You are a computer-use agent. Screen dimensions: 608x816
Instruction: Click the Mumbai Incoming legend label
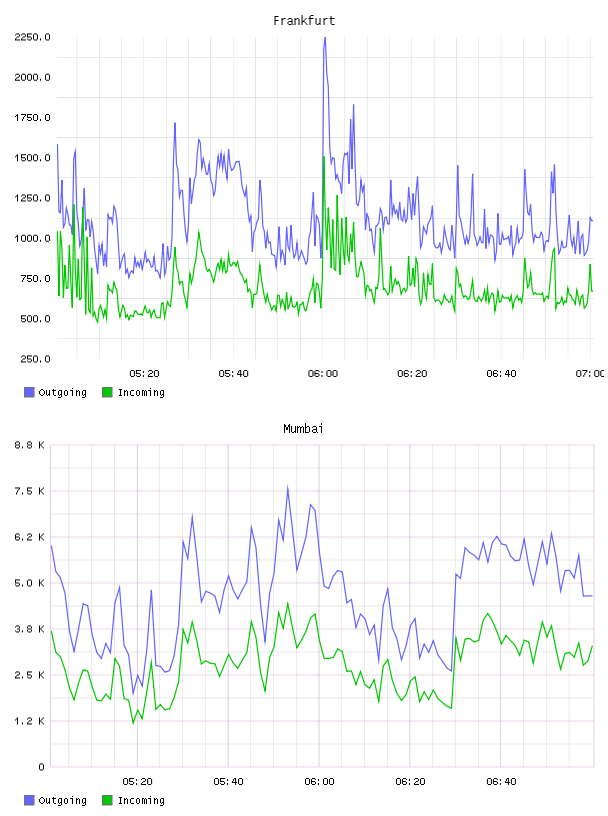(141, 801)
